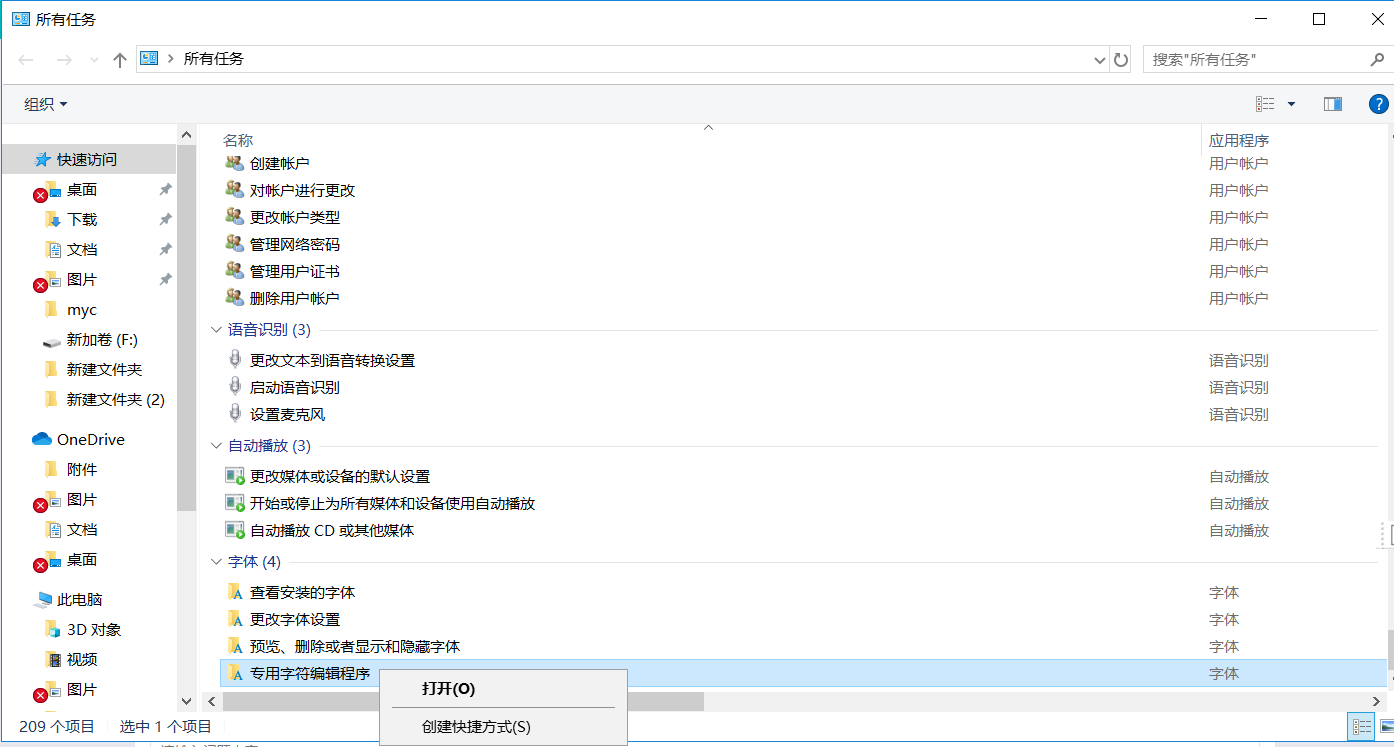Click the user icon for 更改帐户类型

point(235,217)
